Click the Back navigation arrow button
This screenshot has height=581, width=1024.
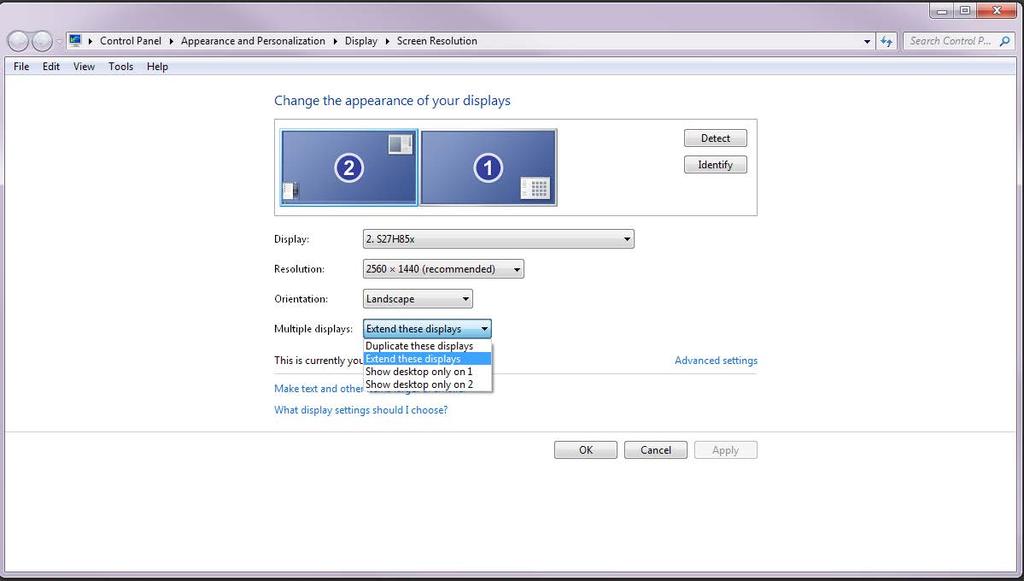pyautogui.click(x=18, y=41)
